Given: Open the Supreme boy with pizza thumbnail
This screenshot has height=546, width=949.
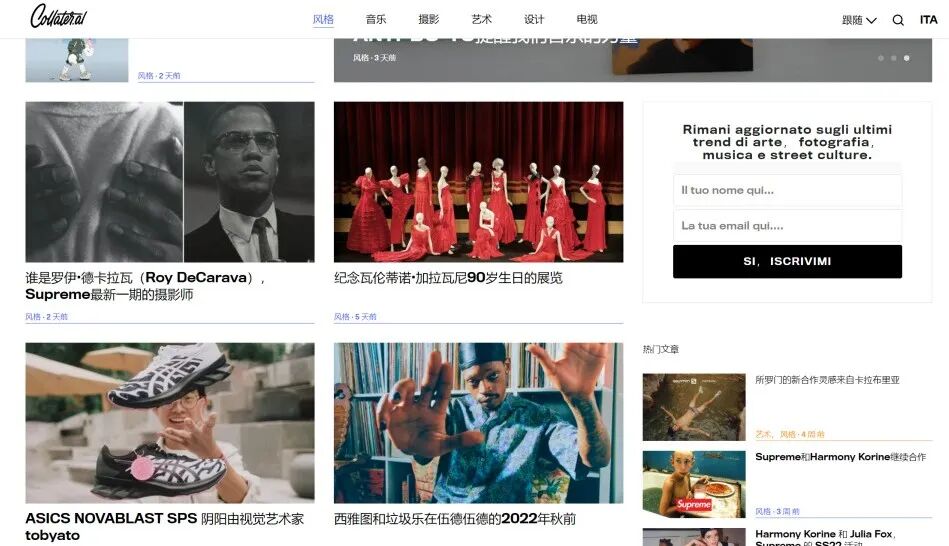Looking at the screenshot, I should tap(694, 484).
